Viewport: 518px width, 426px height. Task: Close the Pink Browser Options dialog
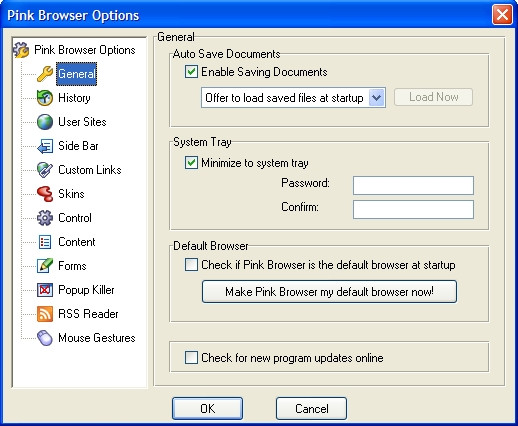pyautogui.click(x=502, y=15)
